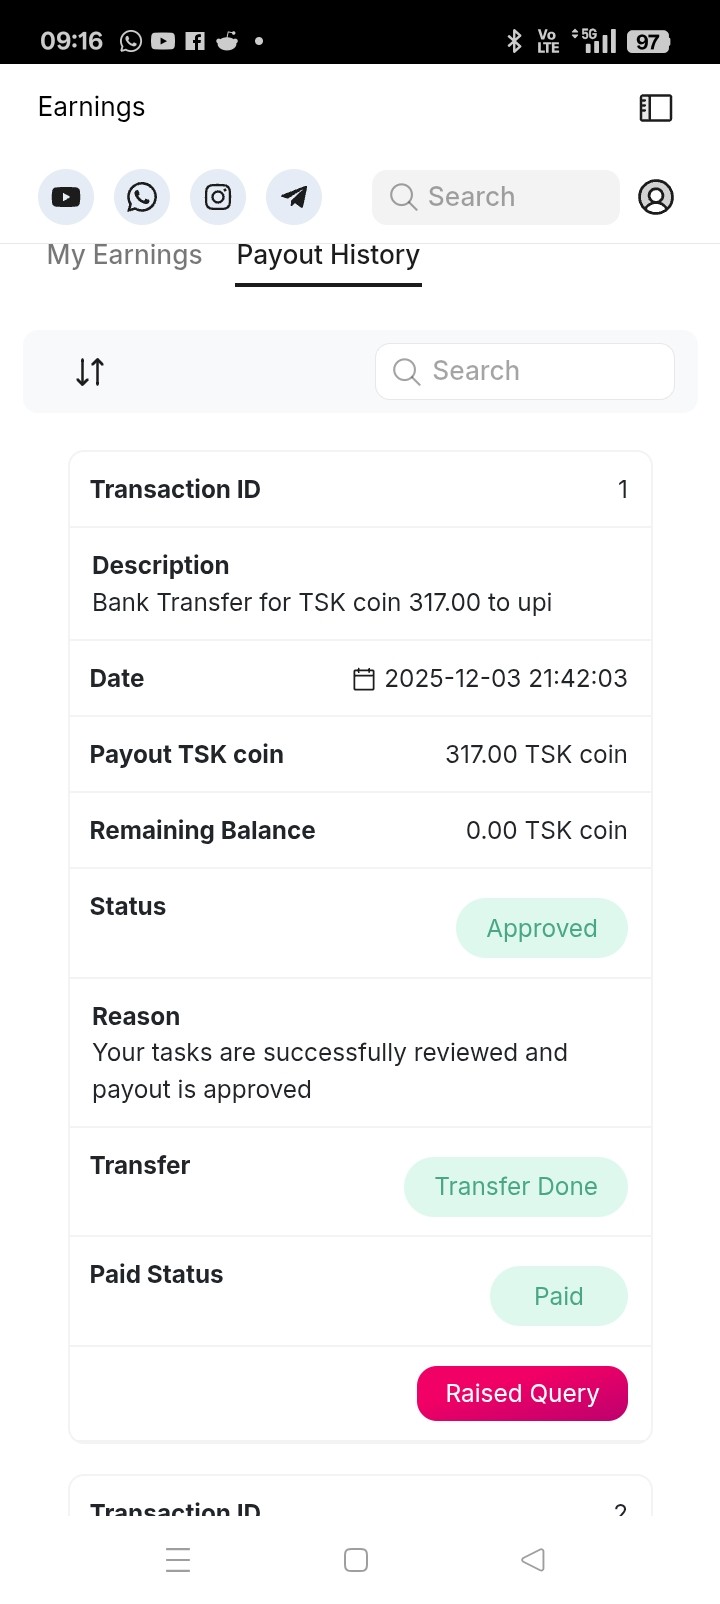Toggle the sidebar panel icon

[x=656, y=108]
